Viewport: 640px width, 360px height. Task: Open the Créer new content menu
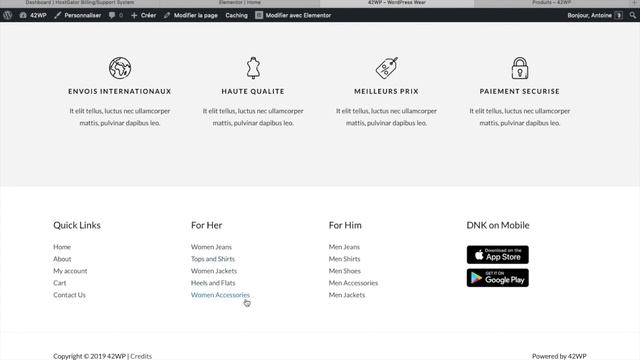coord(143,15)
